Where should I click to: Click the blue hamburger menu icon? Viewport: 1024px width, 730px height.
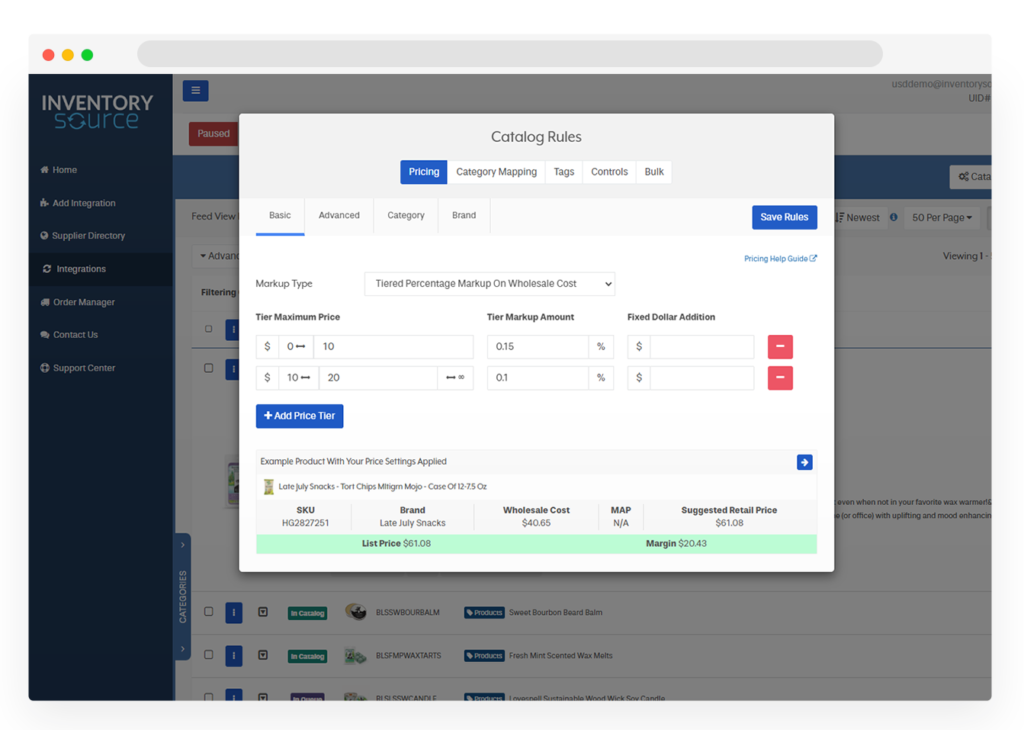click(196, 90)
